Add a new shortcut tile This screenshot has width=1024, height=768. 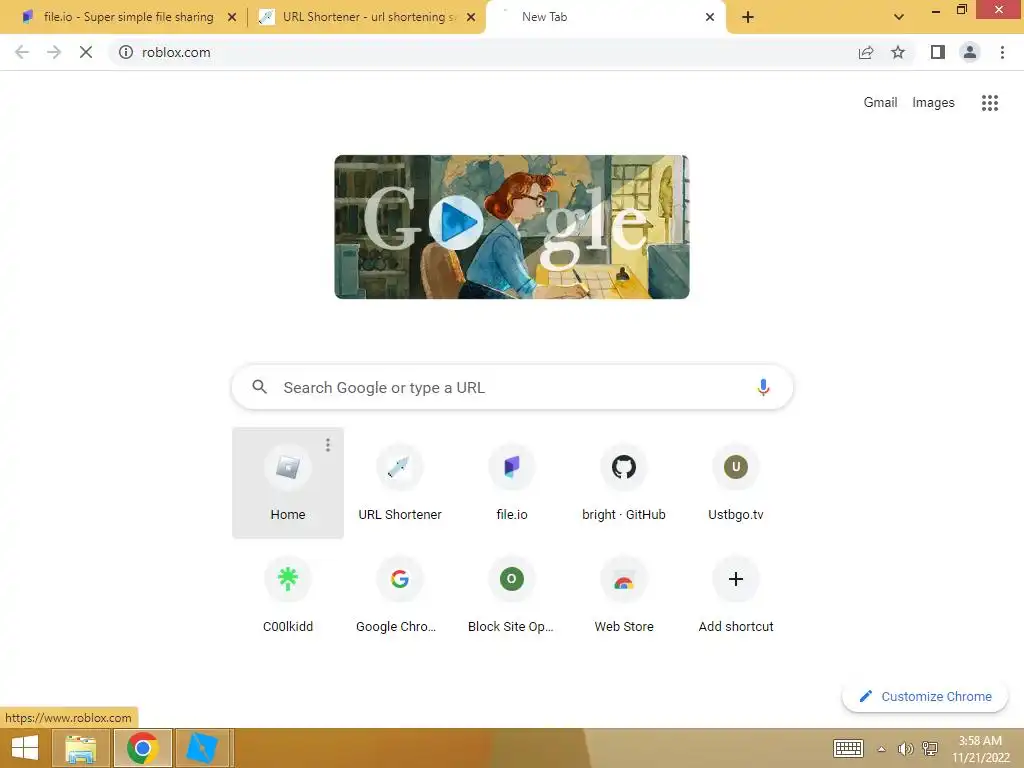736,595
